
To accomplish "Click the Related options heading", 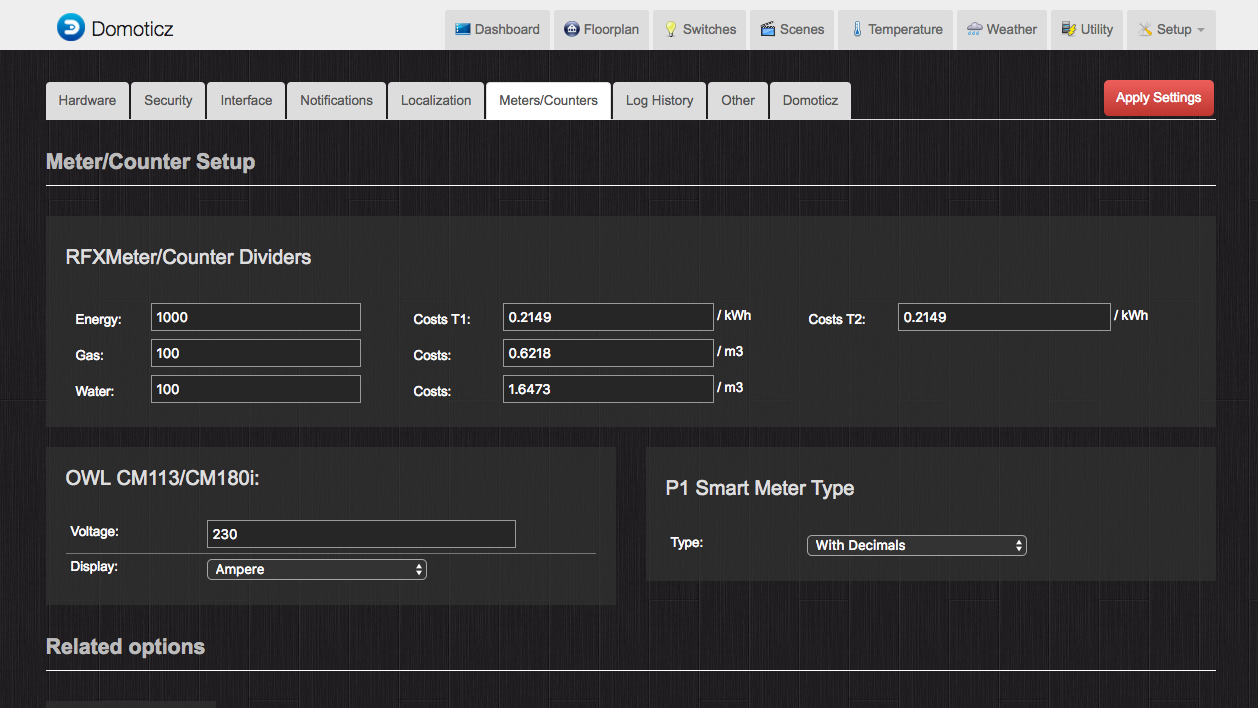I will click(125, 647).
